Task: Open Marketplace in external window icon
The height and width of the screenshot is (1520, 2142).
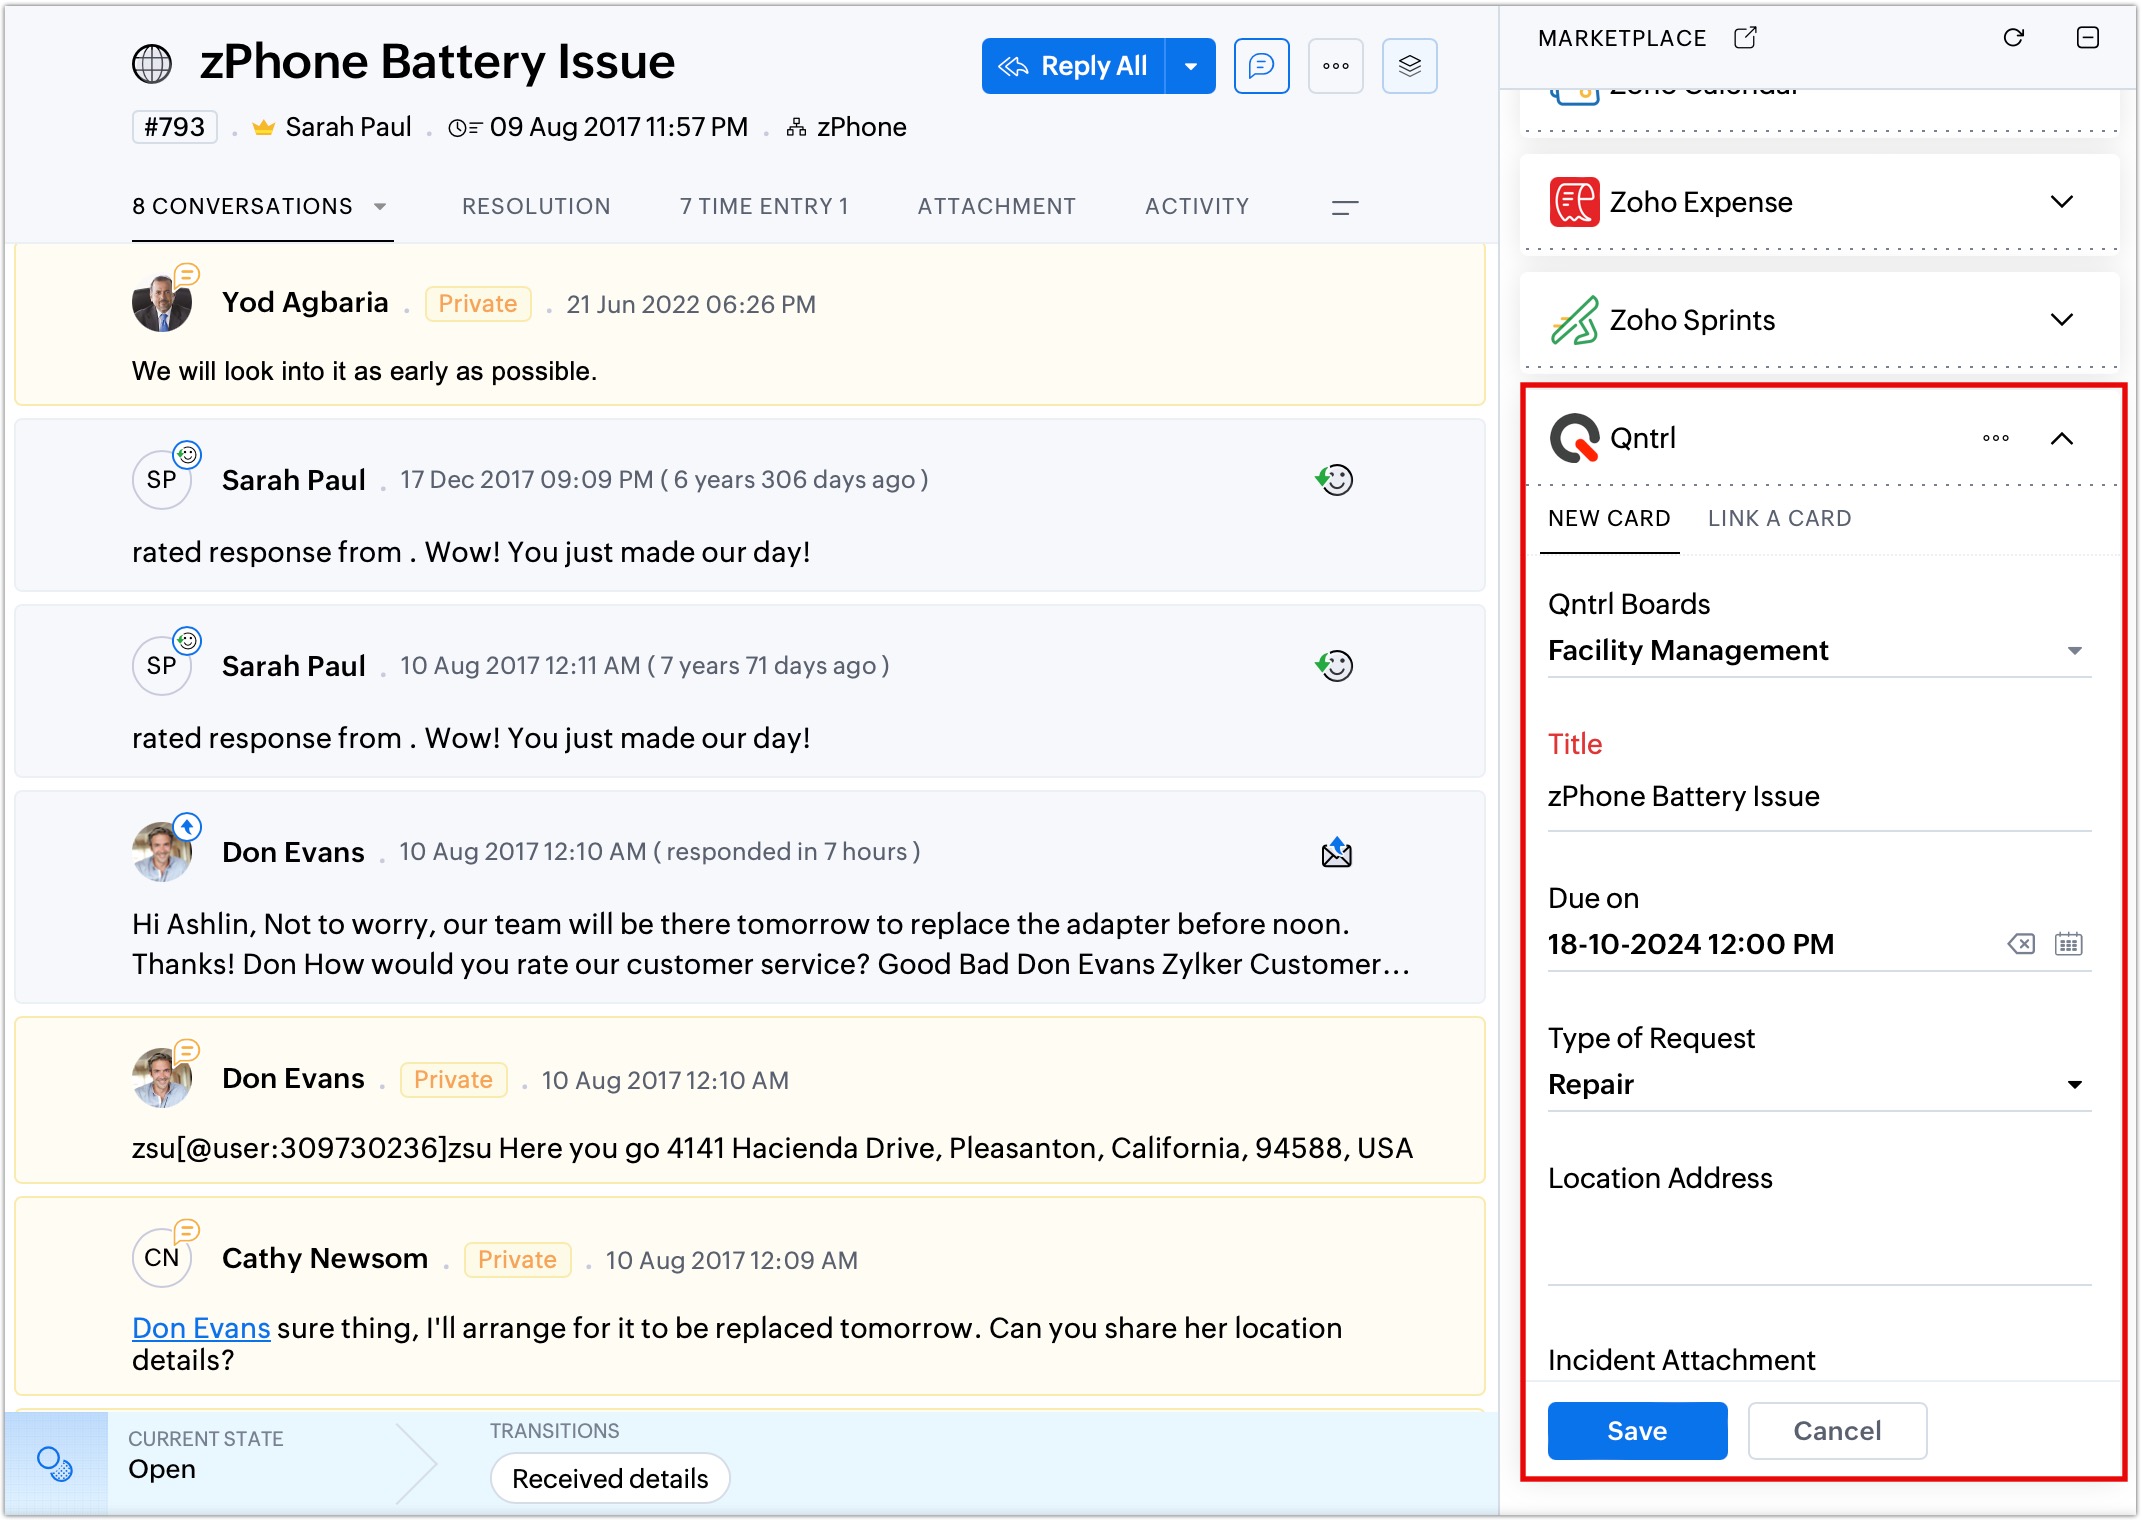Action: (x=1745, y=38)
